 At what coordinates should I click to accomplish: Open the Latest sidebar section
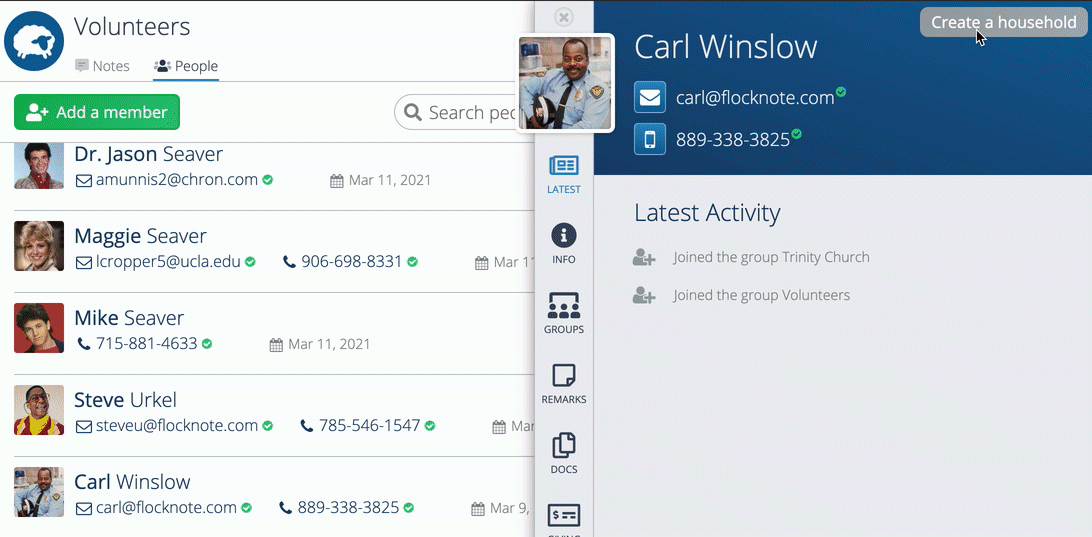coord(564,174)
